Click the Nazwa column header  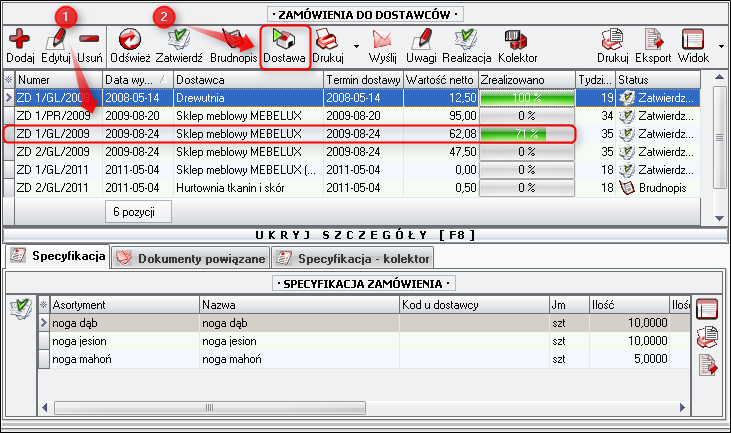tap(299, 305)
